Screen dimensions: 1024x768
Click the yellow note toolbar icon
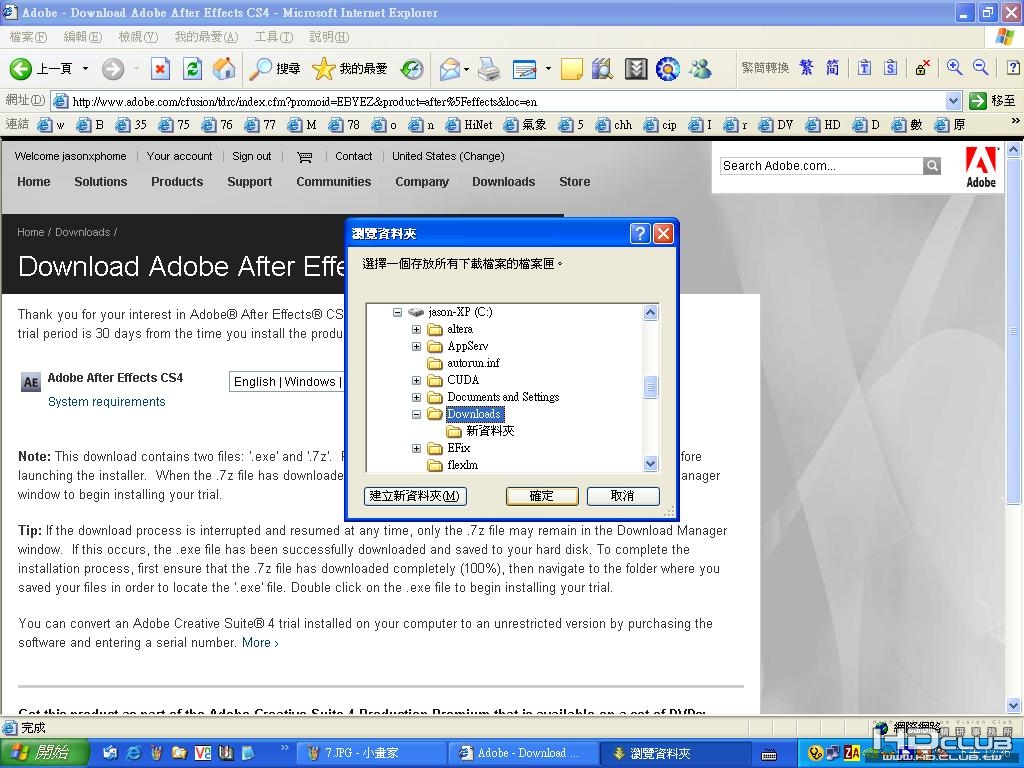pos(571,69)
